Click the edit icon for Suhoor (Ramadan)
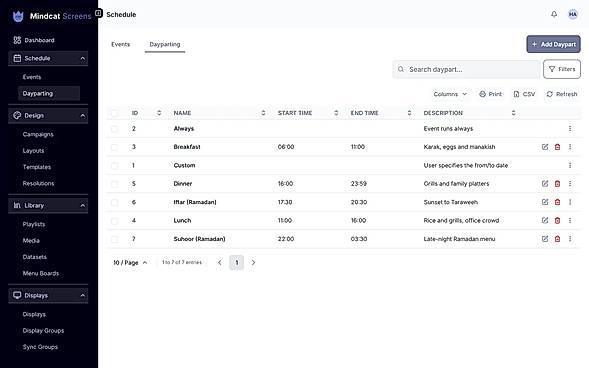This screenshot has width=589, height=368. click(545, 239)
